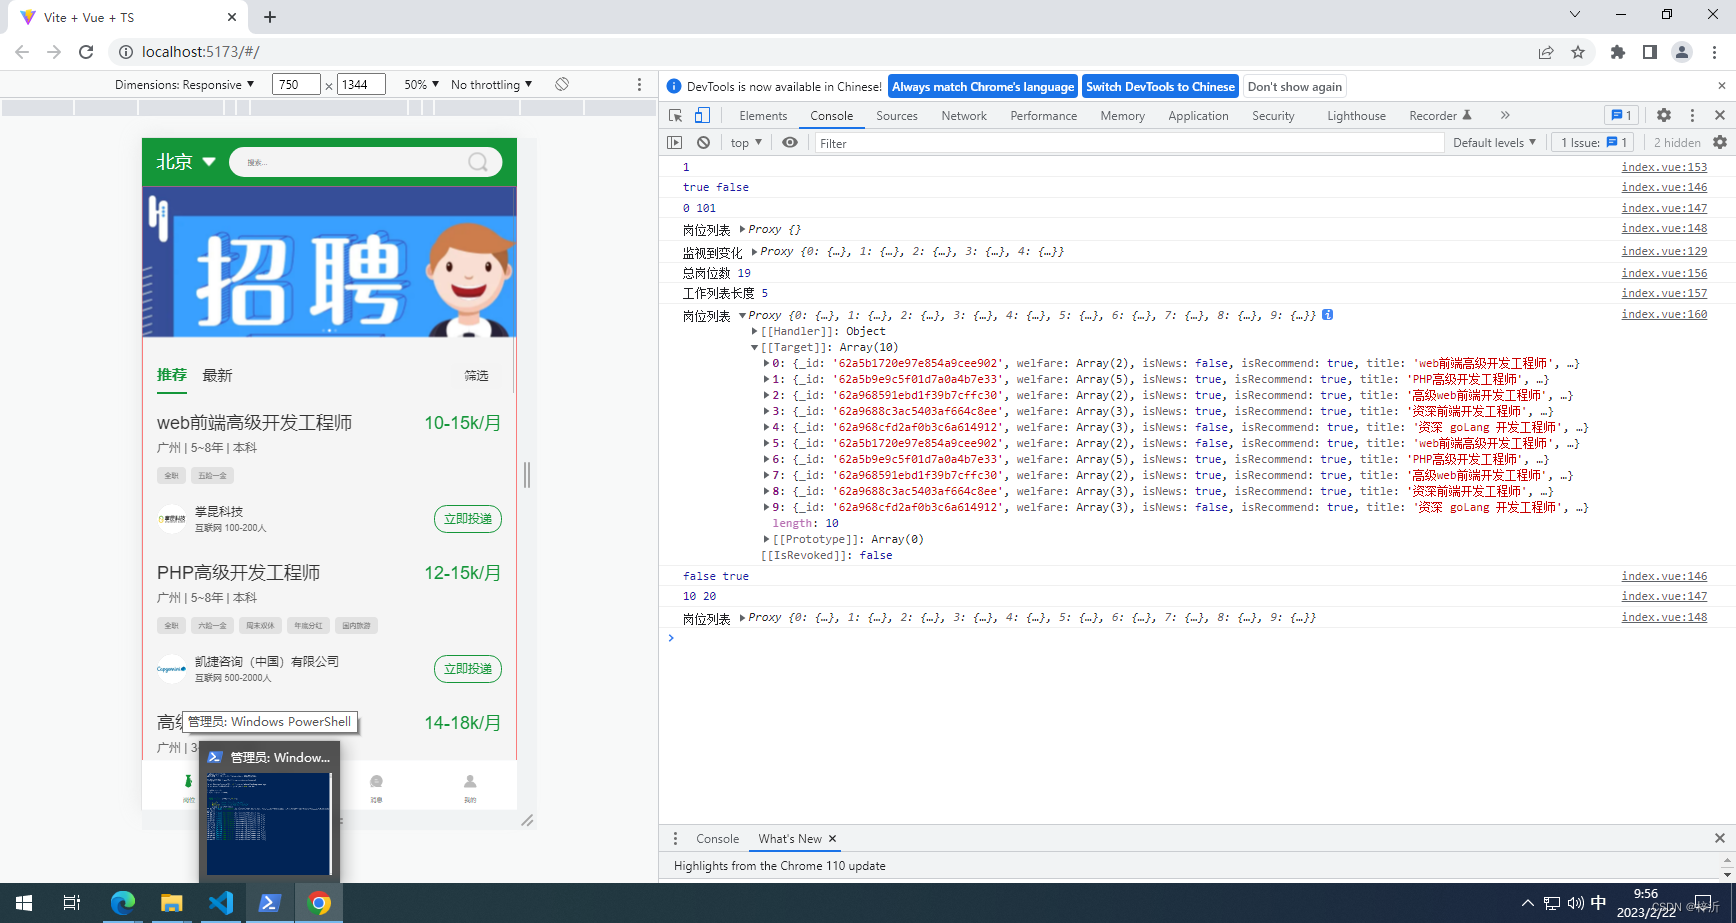This screenshot has height=923, width=1736.
Task: Toggle the device toolbar
Action: click(x=702, y=115)
